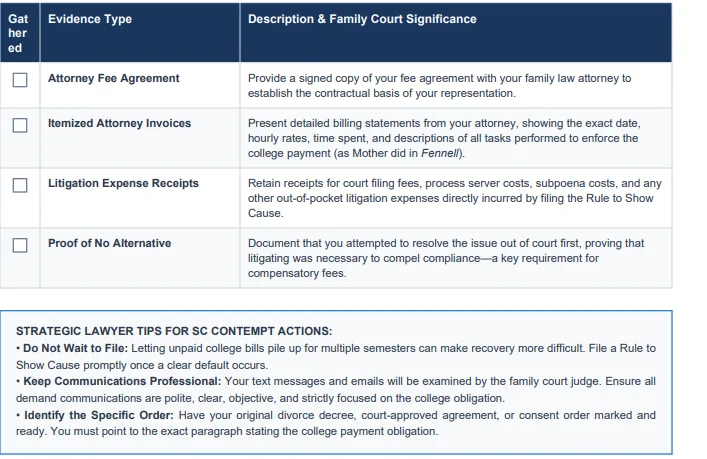Select the Itemized Attorney Invoices label

[119, 123]
